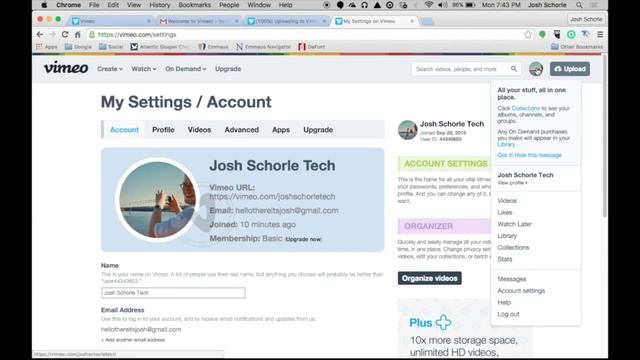This screenshot has width=640, height=360.
Task: Click the search magnifier icon in Vimeo header
Action: tap(514, 69)
